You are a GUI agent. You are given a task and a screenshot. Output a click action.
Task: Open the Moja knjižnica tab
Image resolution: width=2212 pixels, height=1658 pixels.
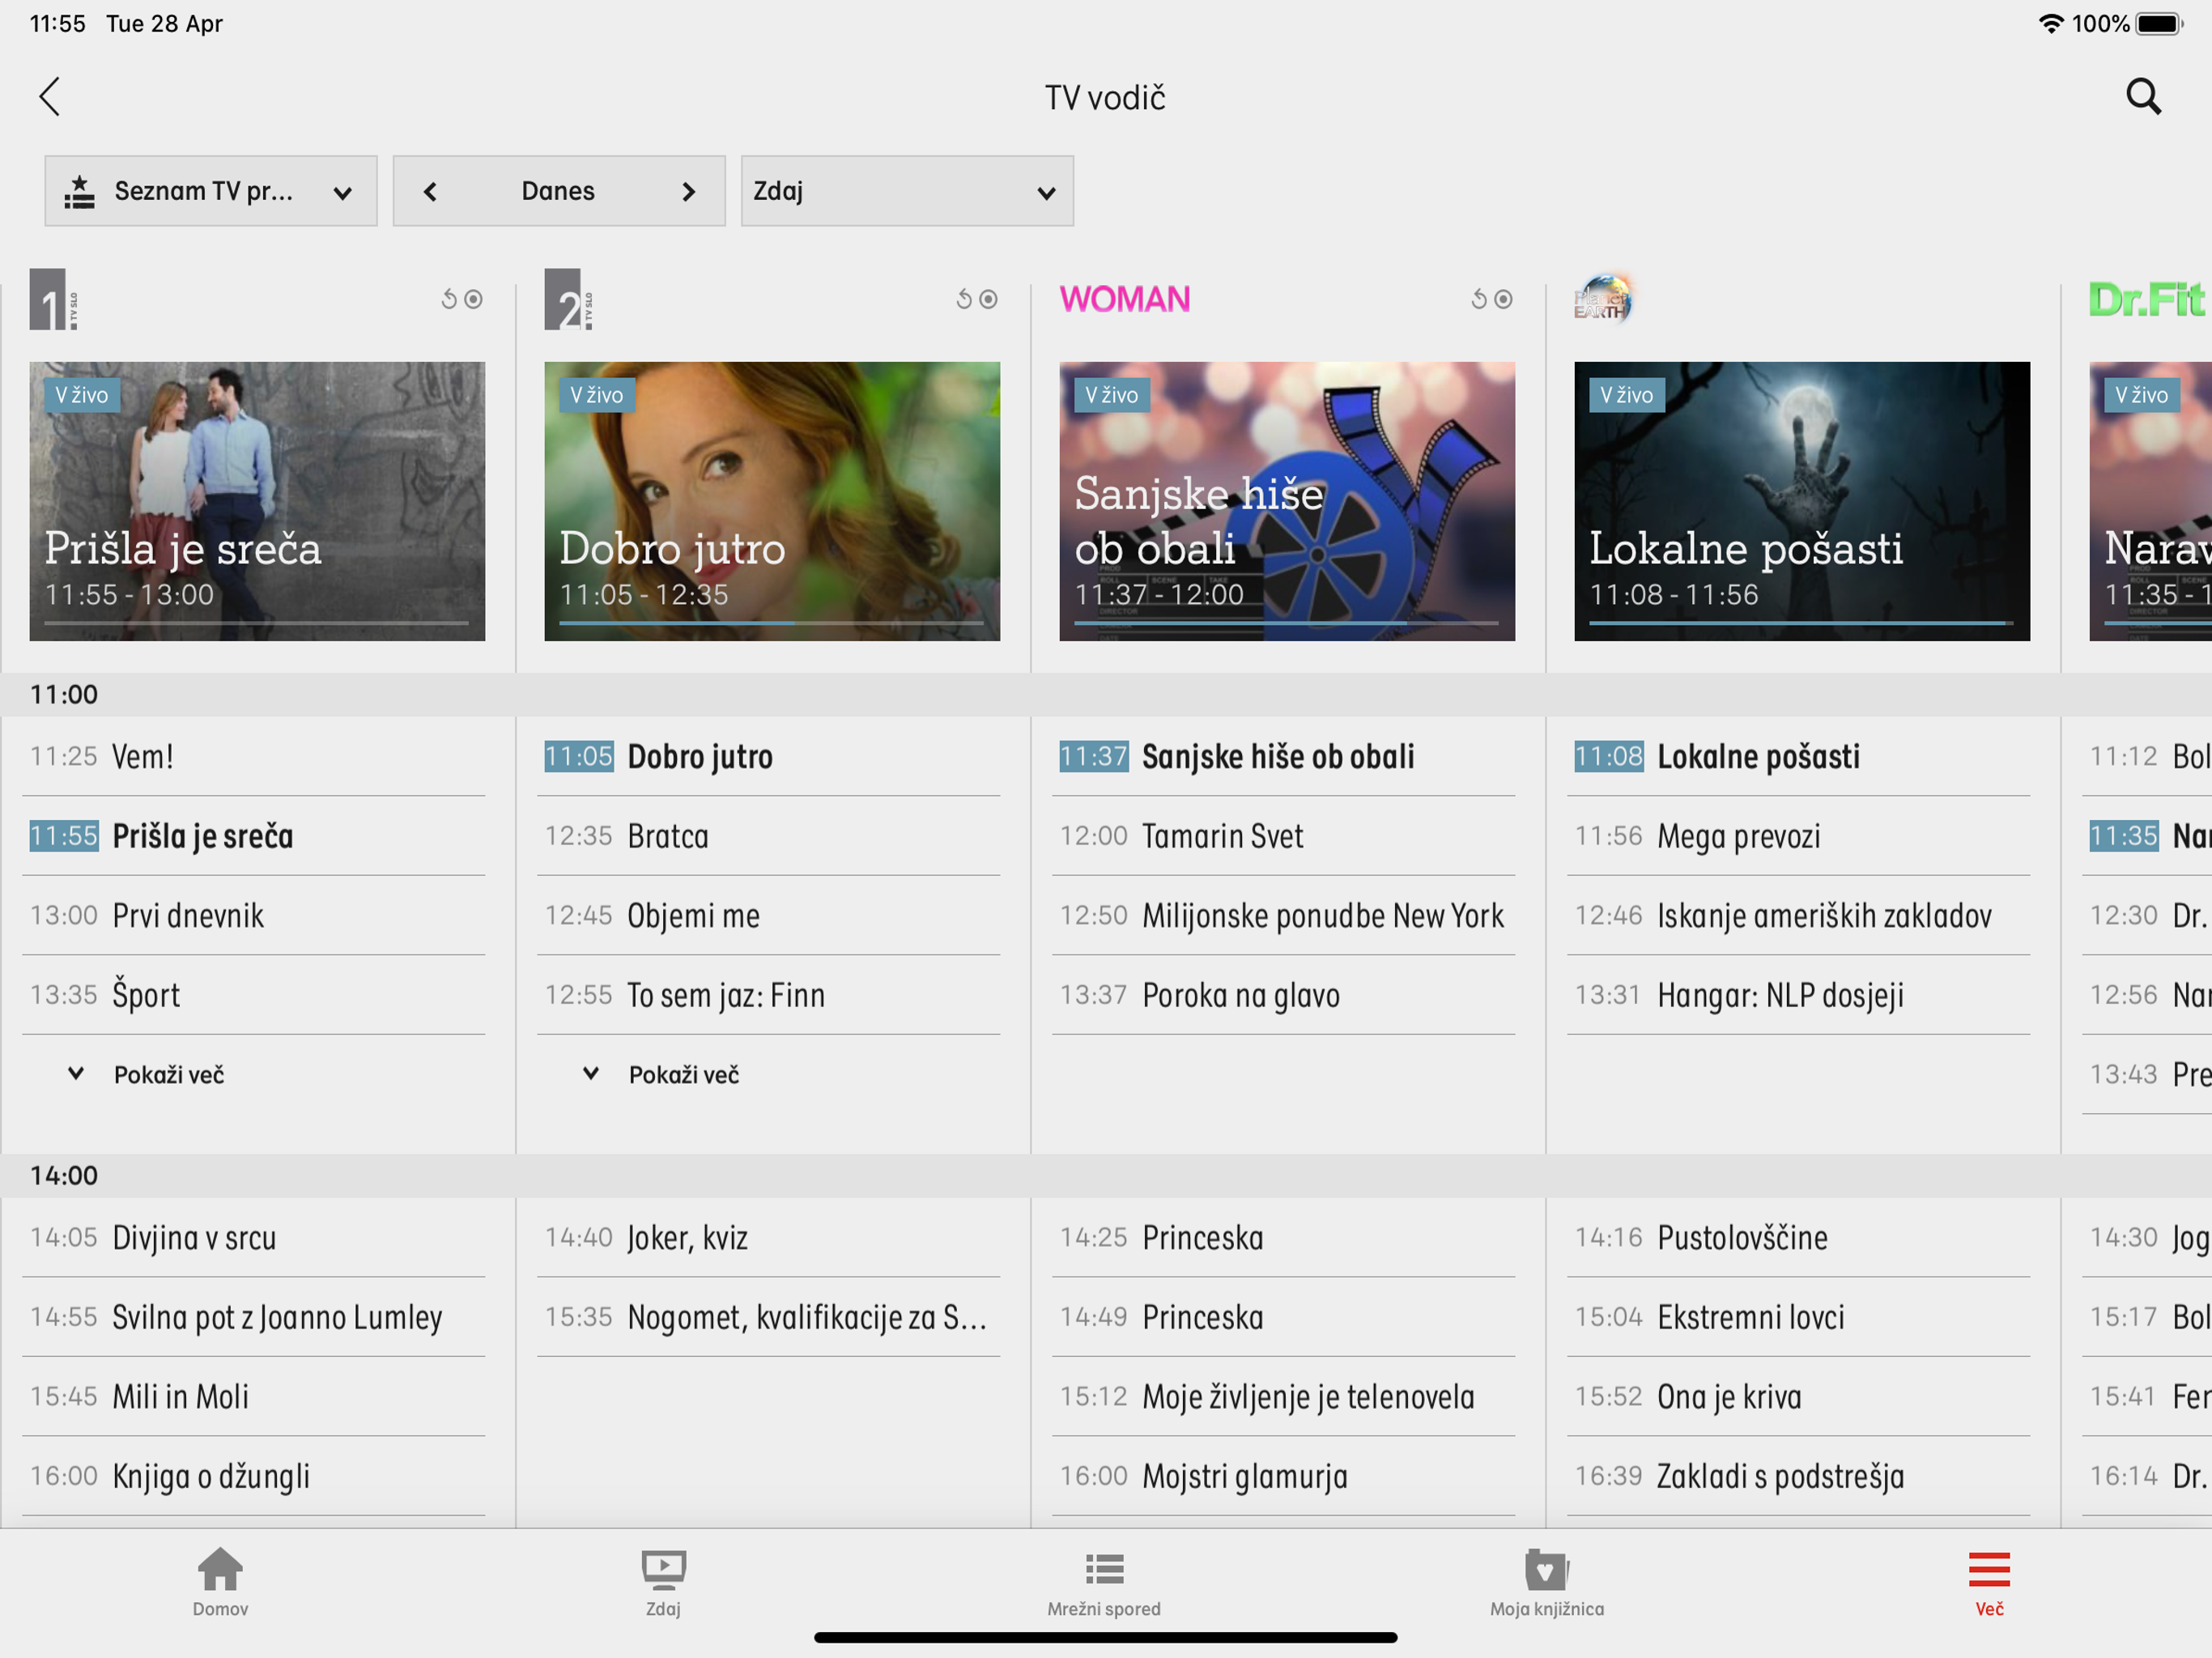click(1547, 1583)
